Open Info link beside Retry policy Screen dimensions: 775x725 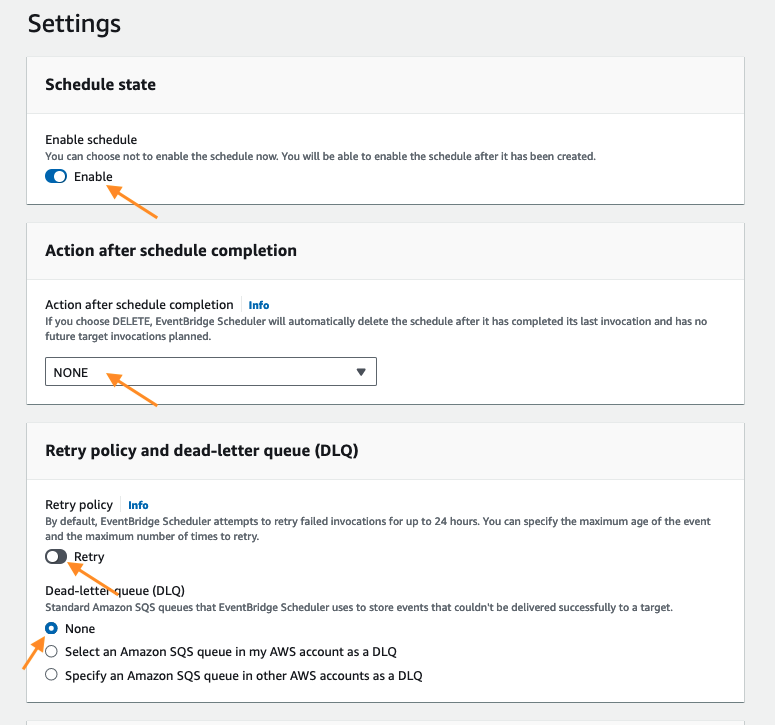138,505
